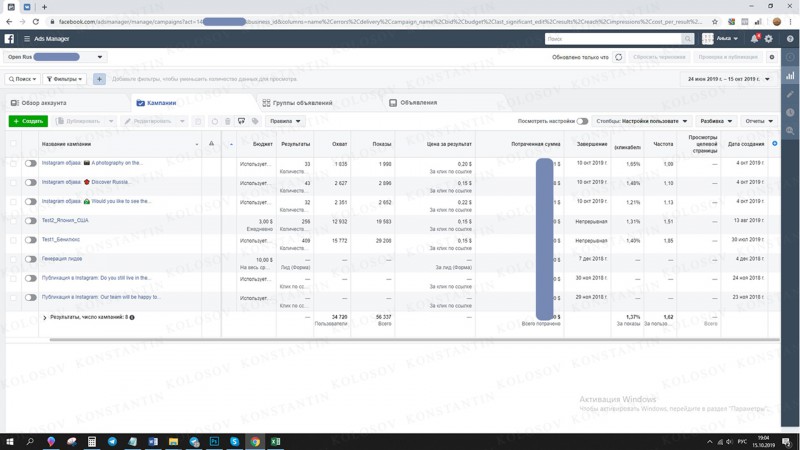Screen dimensions: 800x450
Task: Check the select-all campaigns header checkbox
Action: [x=14, y=144]
